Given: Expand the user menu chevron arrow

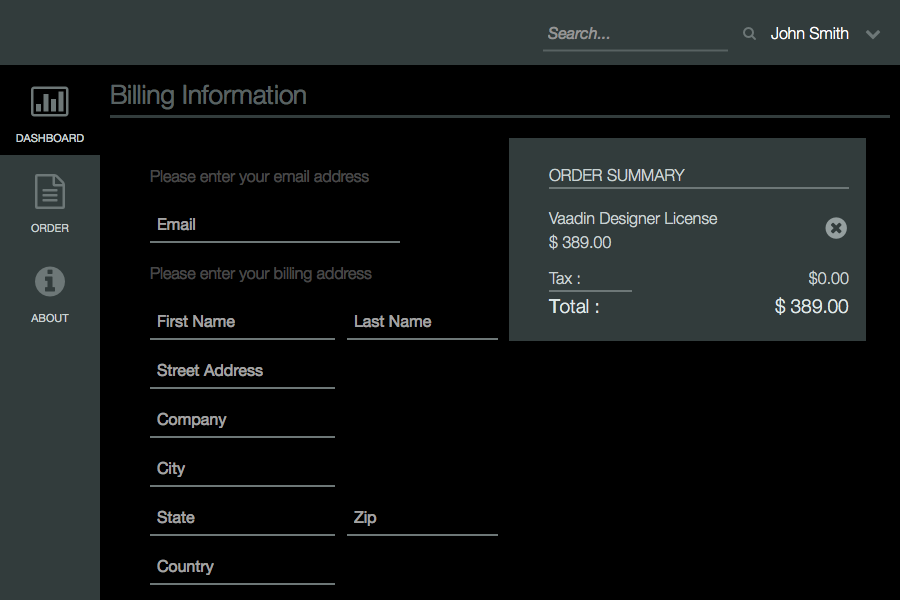Looking at the screenshot, I should (x=873, y=34).
